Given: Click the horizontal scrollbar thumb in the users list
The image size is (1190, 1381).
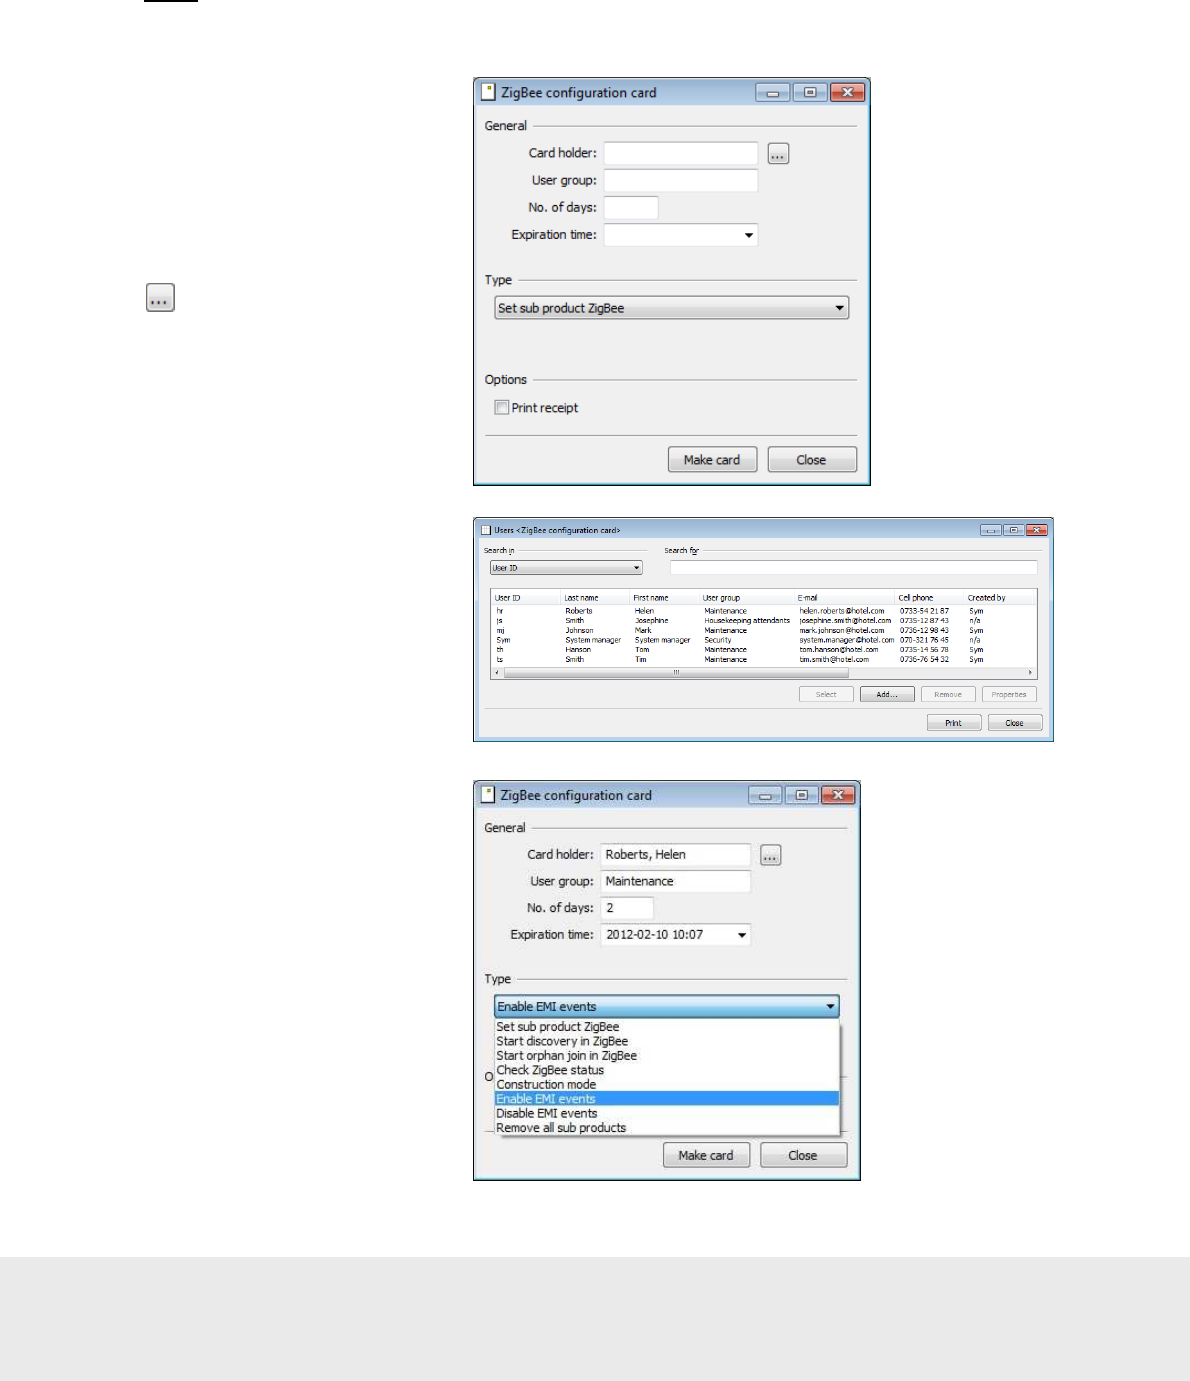Looking at the screenshot, I should [x=676, y=673].
